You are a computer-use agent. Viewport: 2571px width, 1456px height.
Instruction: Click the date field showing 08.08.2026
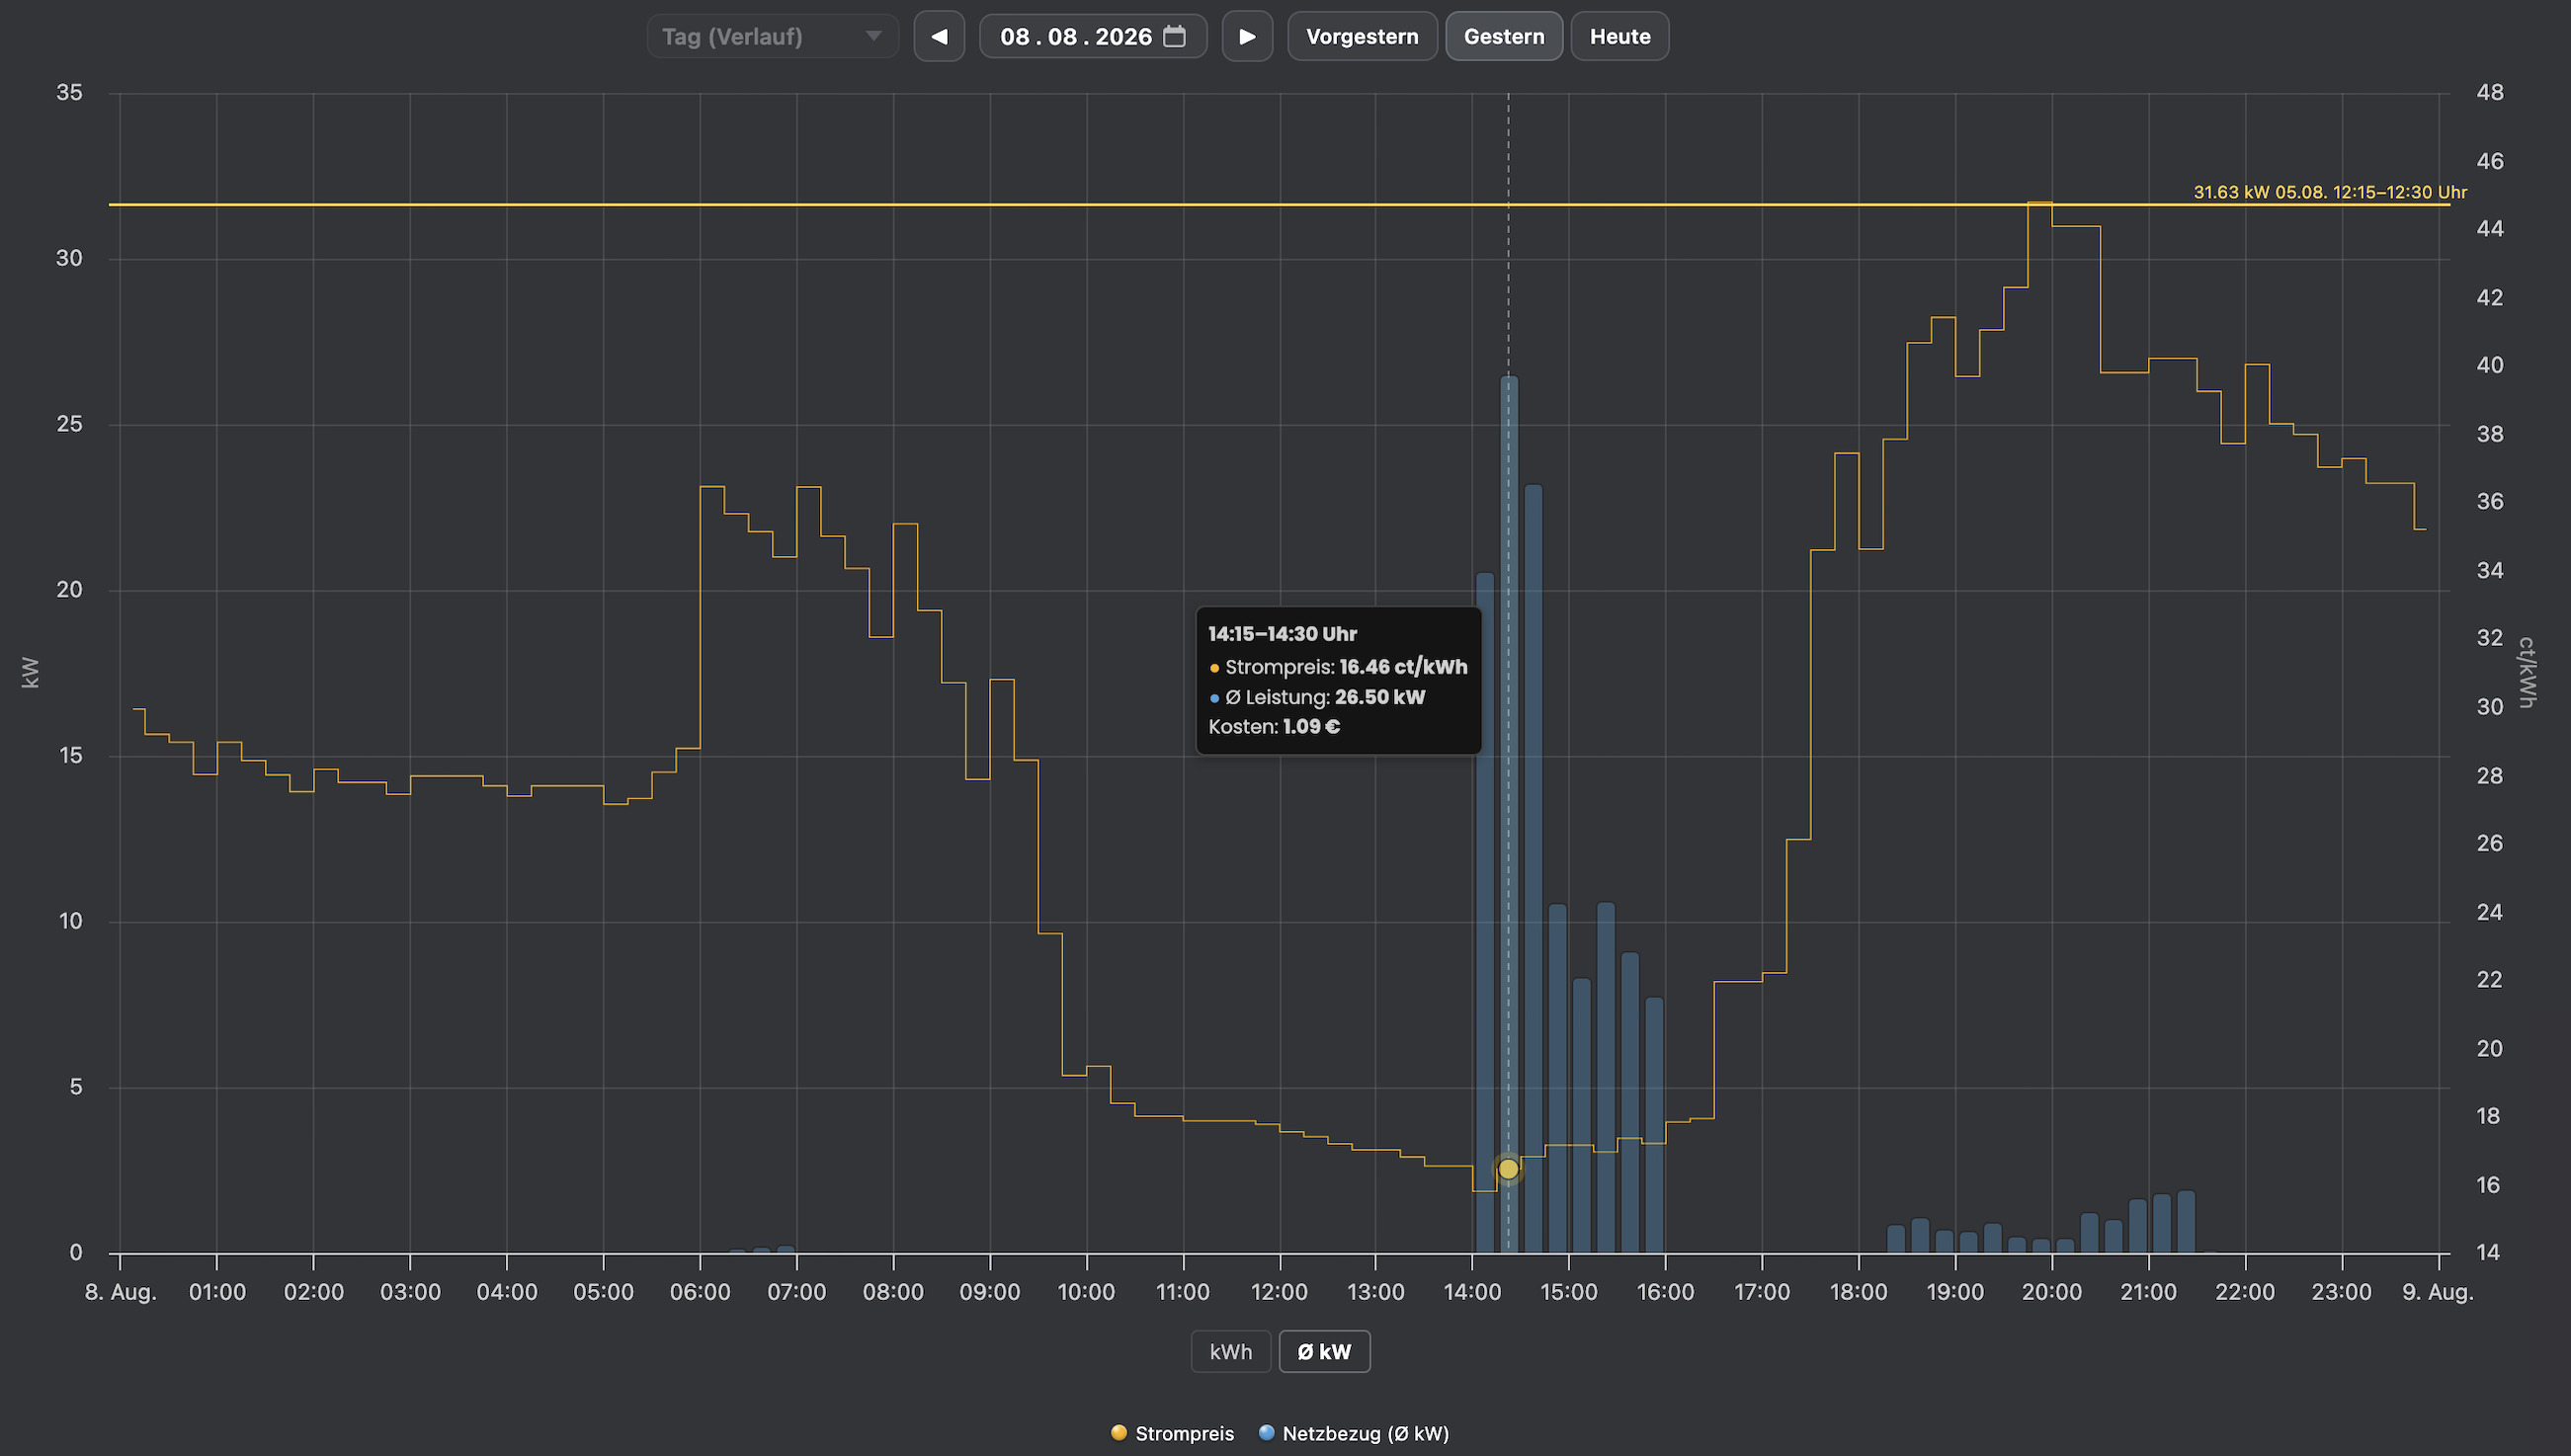tap(1093, 37)
